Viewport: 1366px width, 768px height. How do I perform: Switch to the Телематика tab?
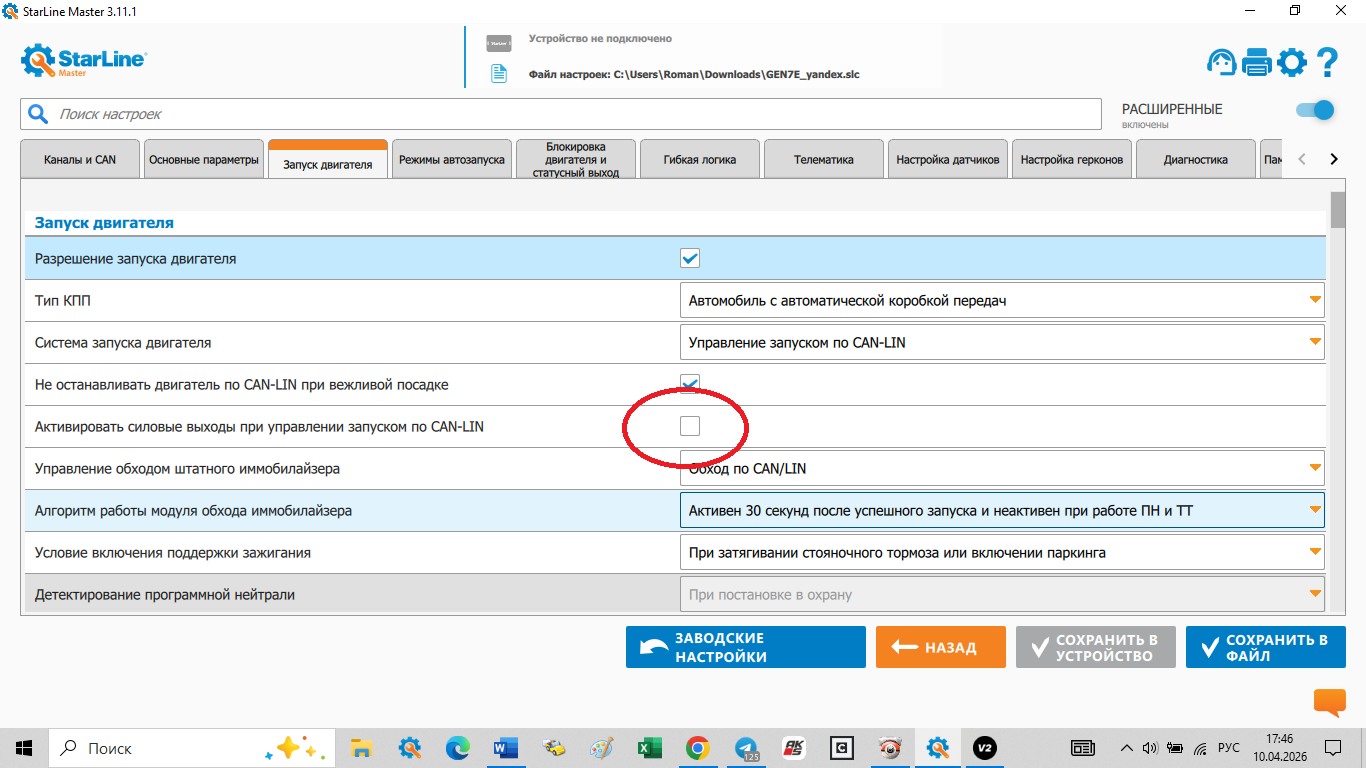pos(823,160)
